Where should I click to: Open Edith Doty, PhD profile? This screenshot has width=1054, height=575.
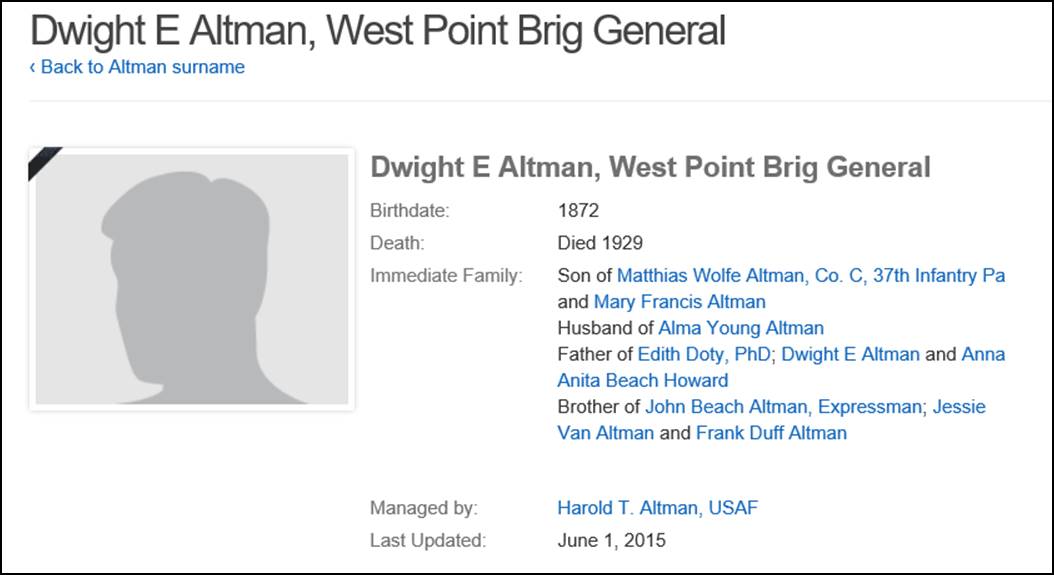pos(704,354)
